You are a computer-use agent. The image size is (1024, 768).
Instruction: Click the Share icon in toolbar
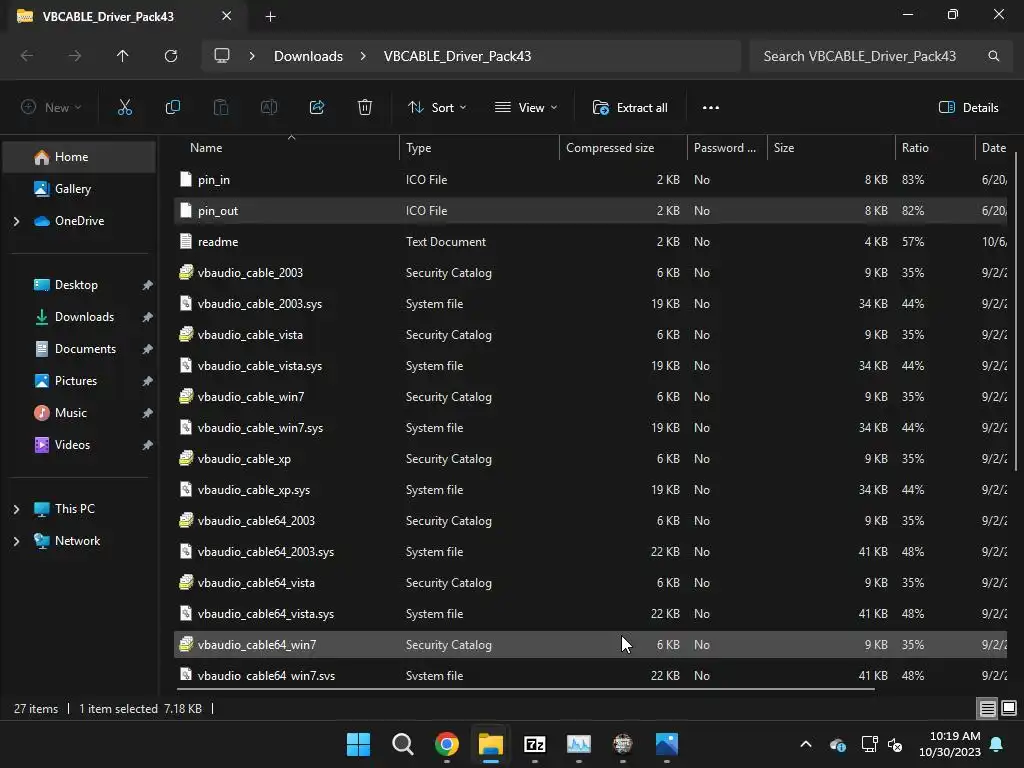point(317,107)
